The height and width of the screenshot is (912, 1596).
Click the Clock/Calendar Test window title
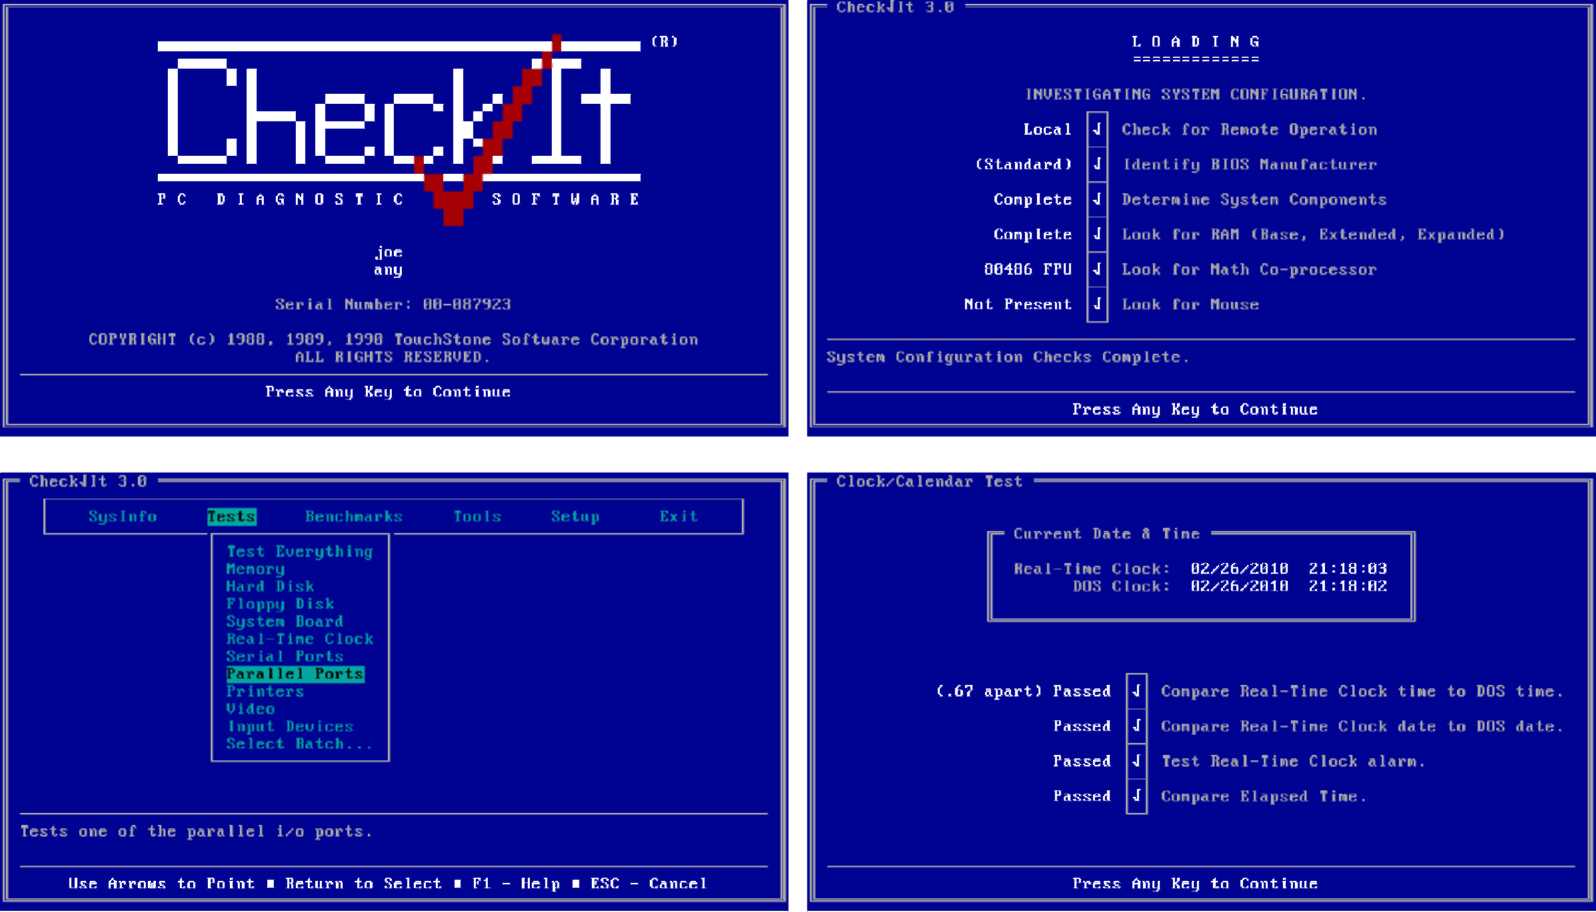tap(929, 482)
